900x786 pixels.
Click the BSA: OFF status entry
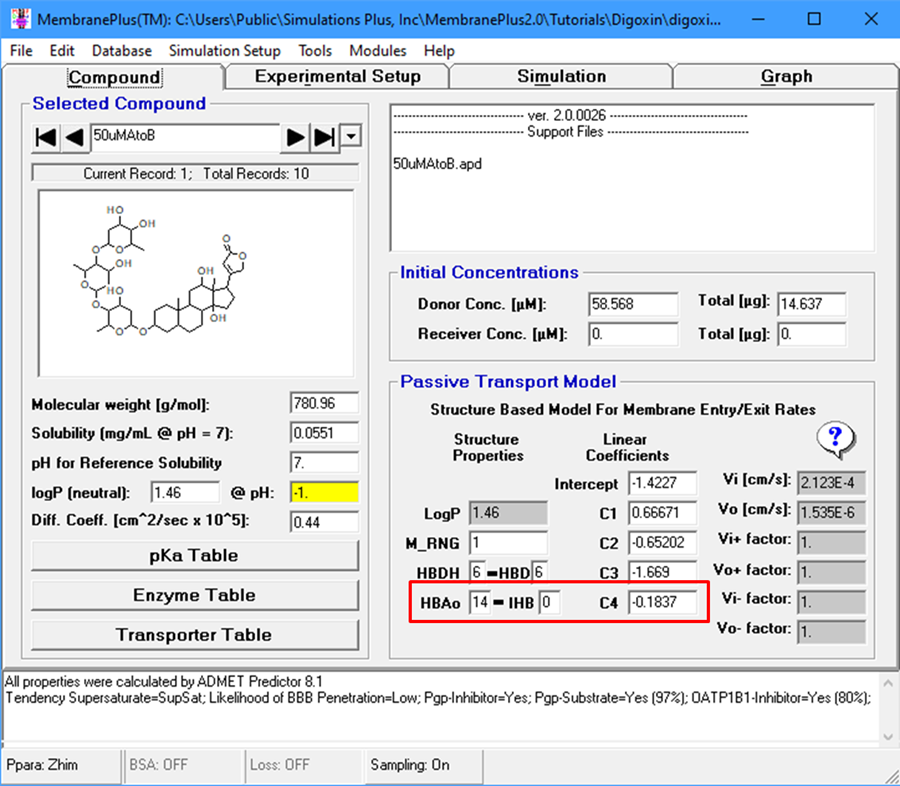coord(183,765)
